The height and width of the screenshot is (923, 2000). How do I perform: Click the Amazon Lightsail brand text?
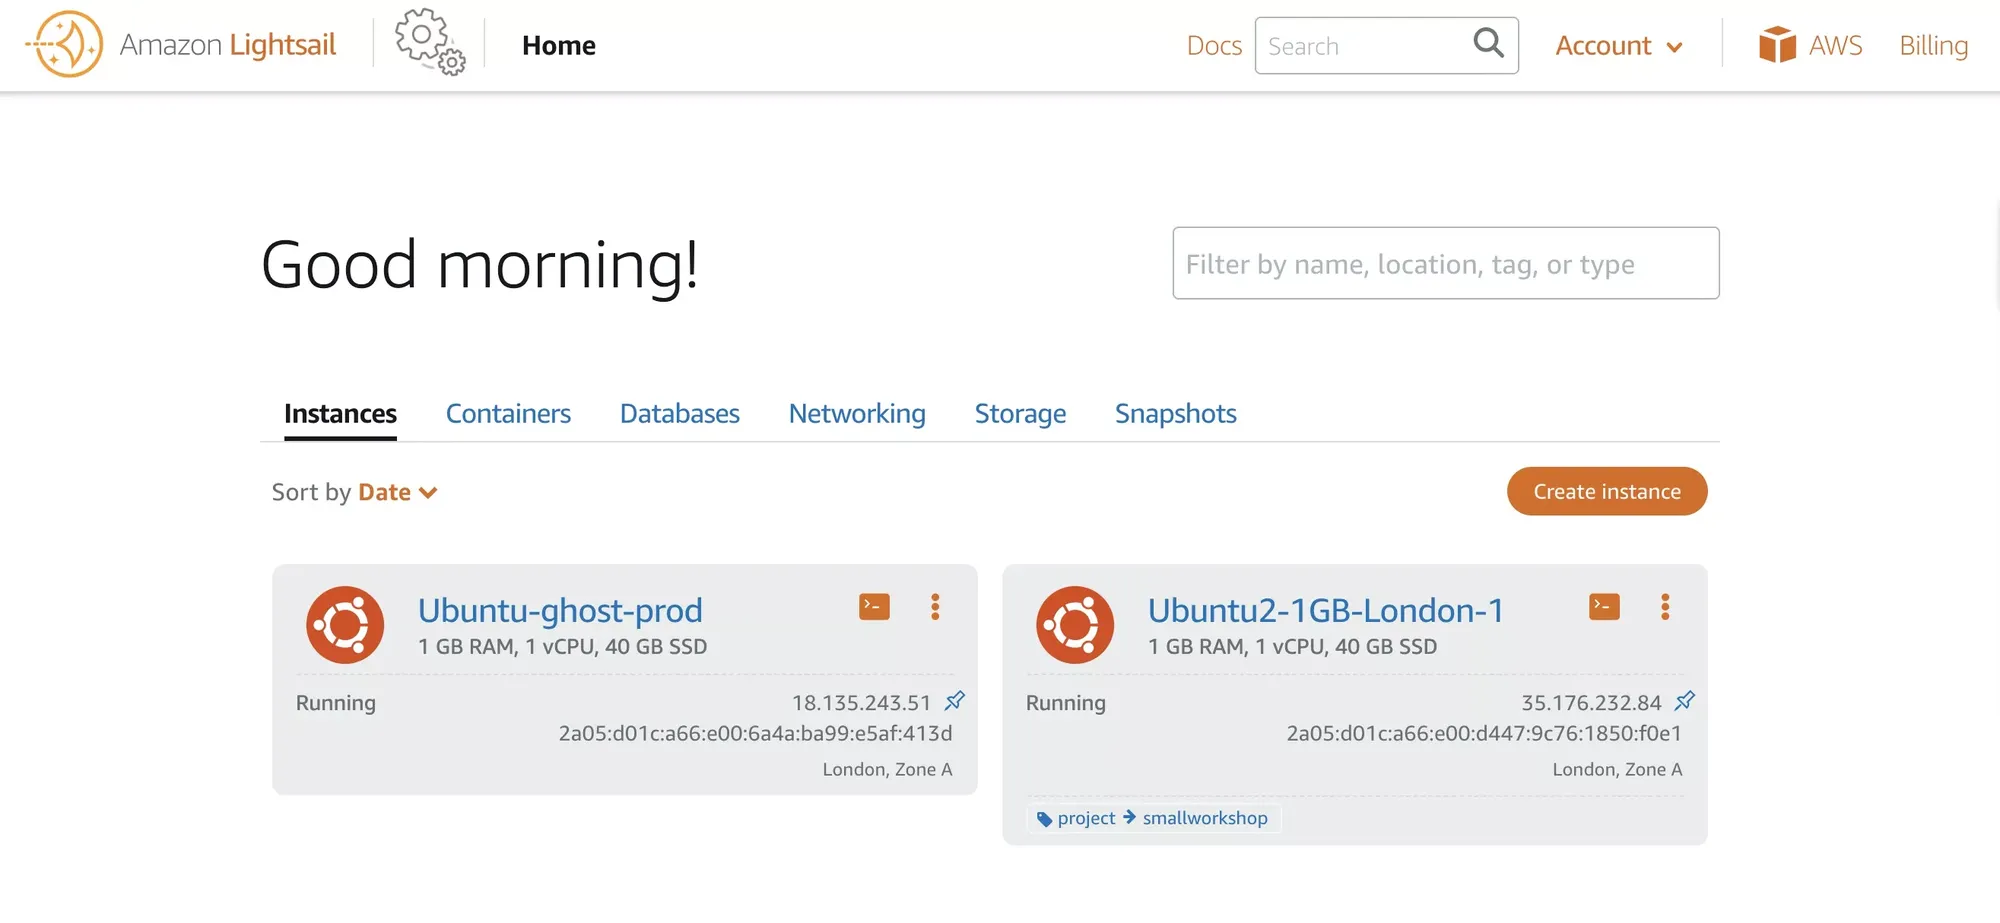(228, 45)
